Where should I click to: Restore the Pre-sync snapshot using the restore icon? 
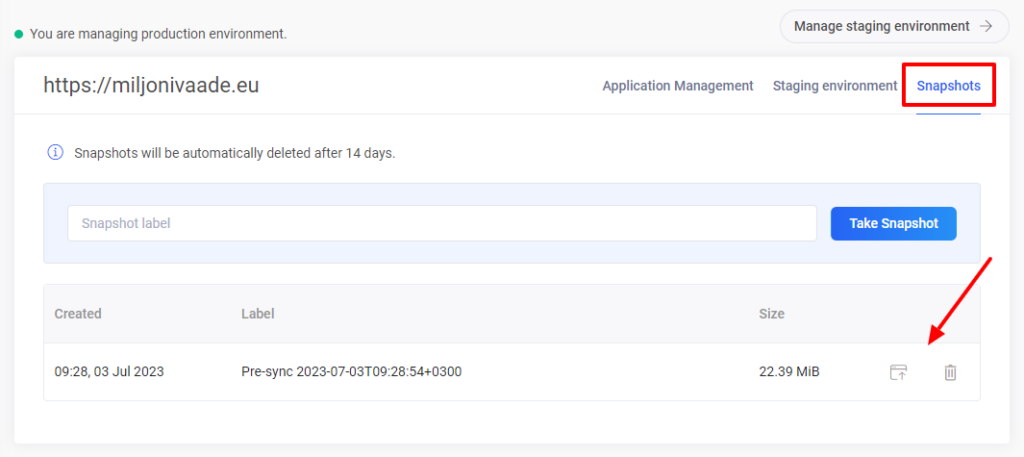899,373
